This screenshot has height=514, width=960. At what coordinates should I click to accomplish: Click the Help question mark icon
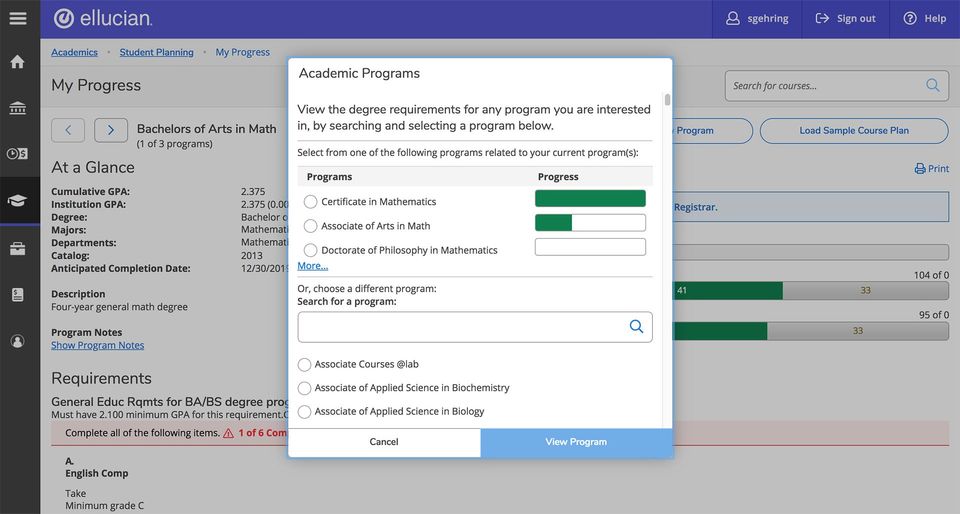point(910,18)
